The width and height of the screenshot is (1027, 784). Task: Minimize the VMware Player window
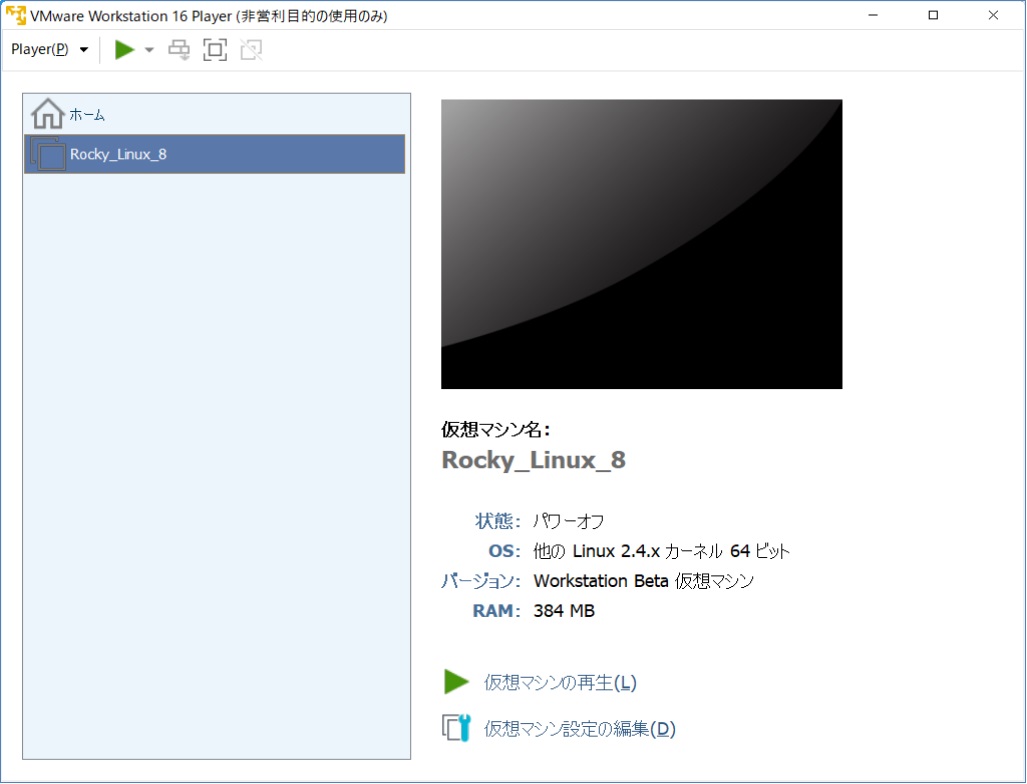click(873, 15)
